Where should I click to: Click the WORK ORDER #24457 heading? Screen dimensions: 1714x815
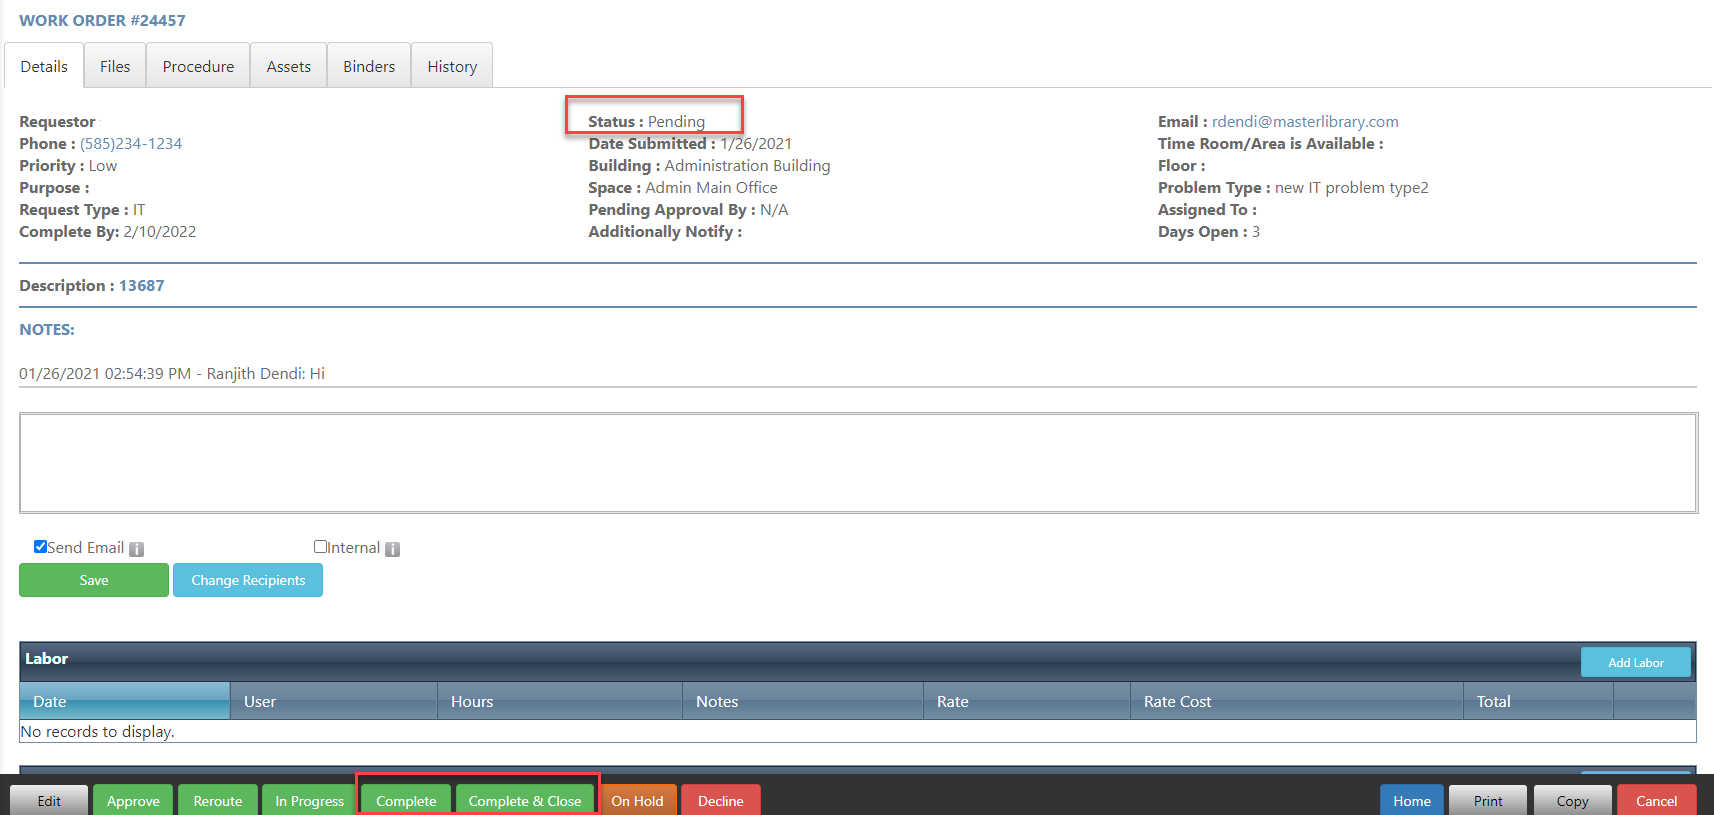(102, 20)
